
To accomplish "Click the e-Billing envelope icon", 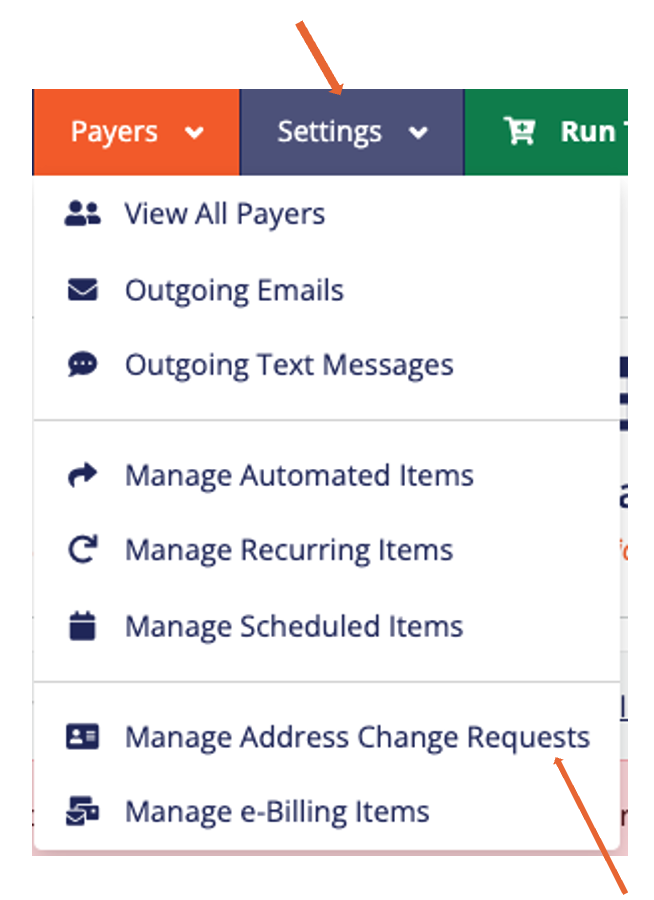I will [x=82, y=811].
